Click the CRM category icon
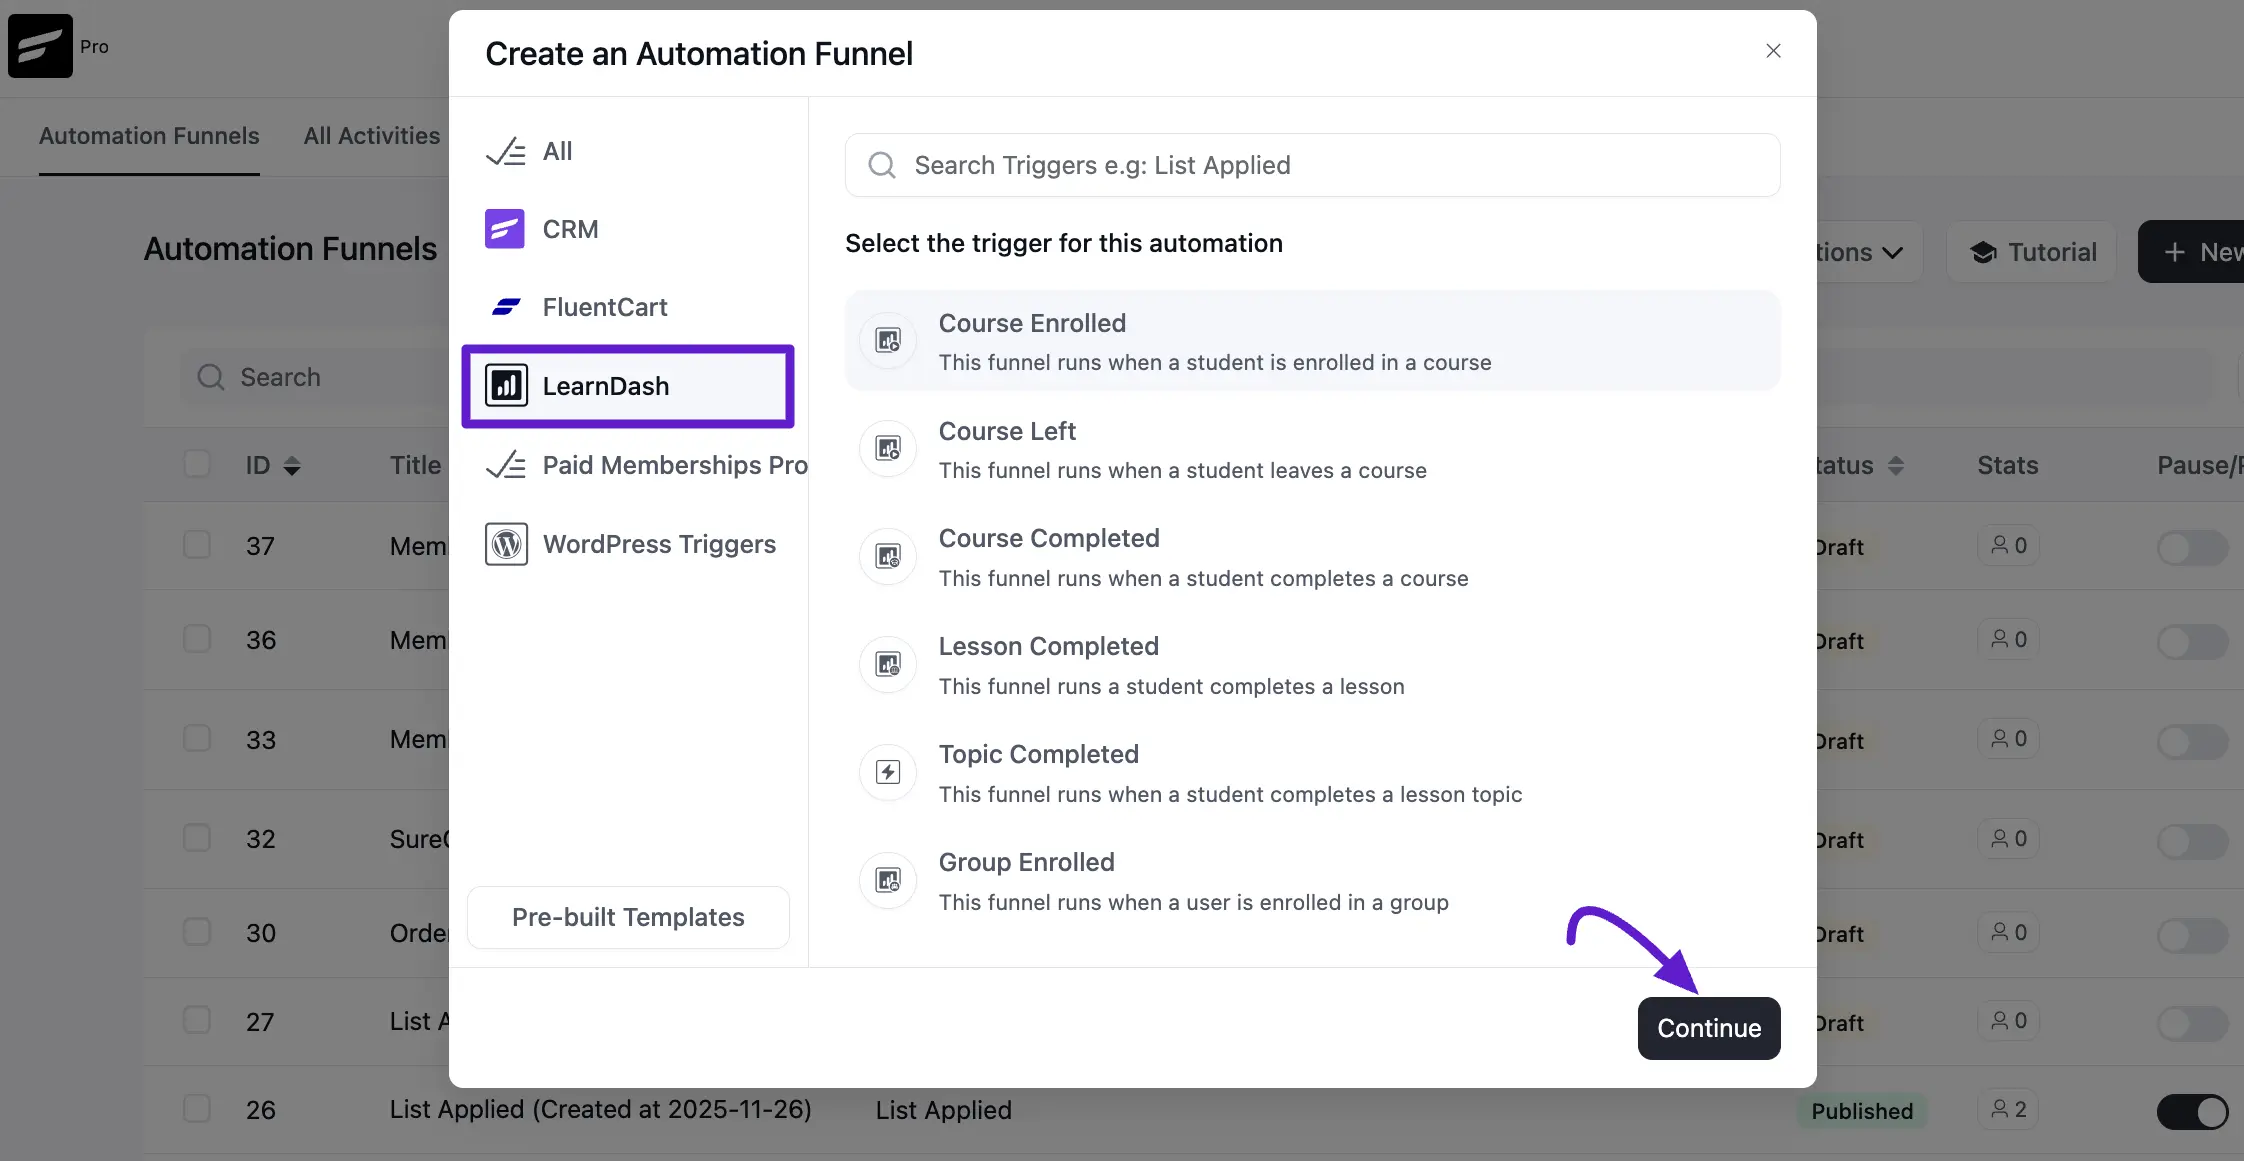Image resolution: width=2244 pixels, height=1161 pixels. 505,229
